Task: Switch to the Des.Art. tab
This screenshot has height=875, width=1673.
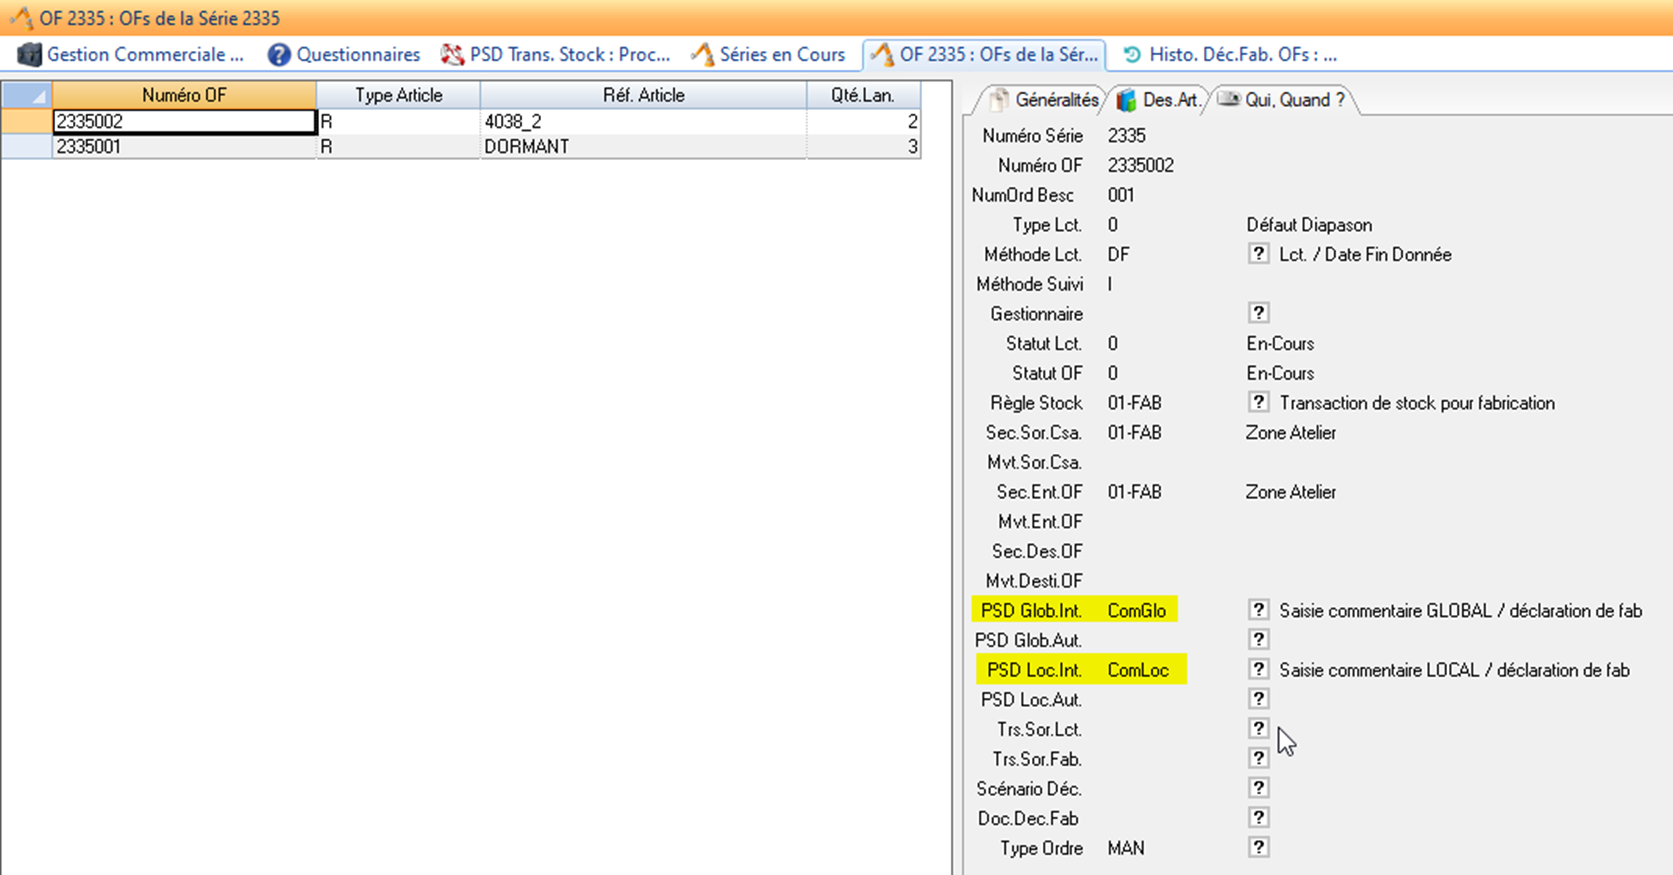Action: tap(1159, 100)
